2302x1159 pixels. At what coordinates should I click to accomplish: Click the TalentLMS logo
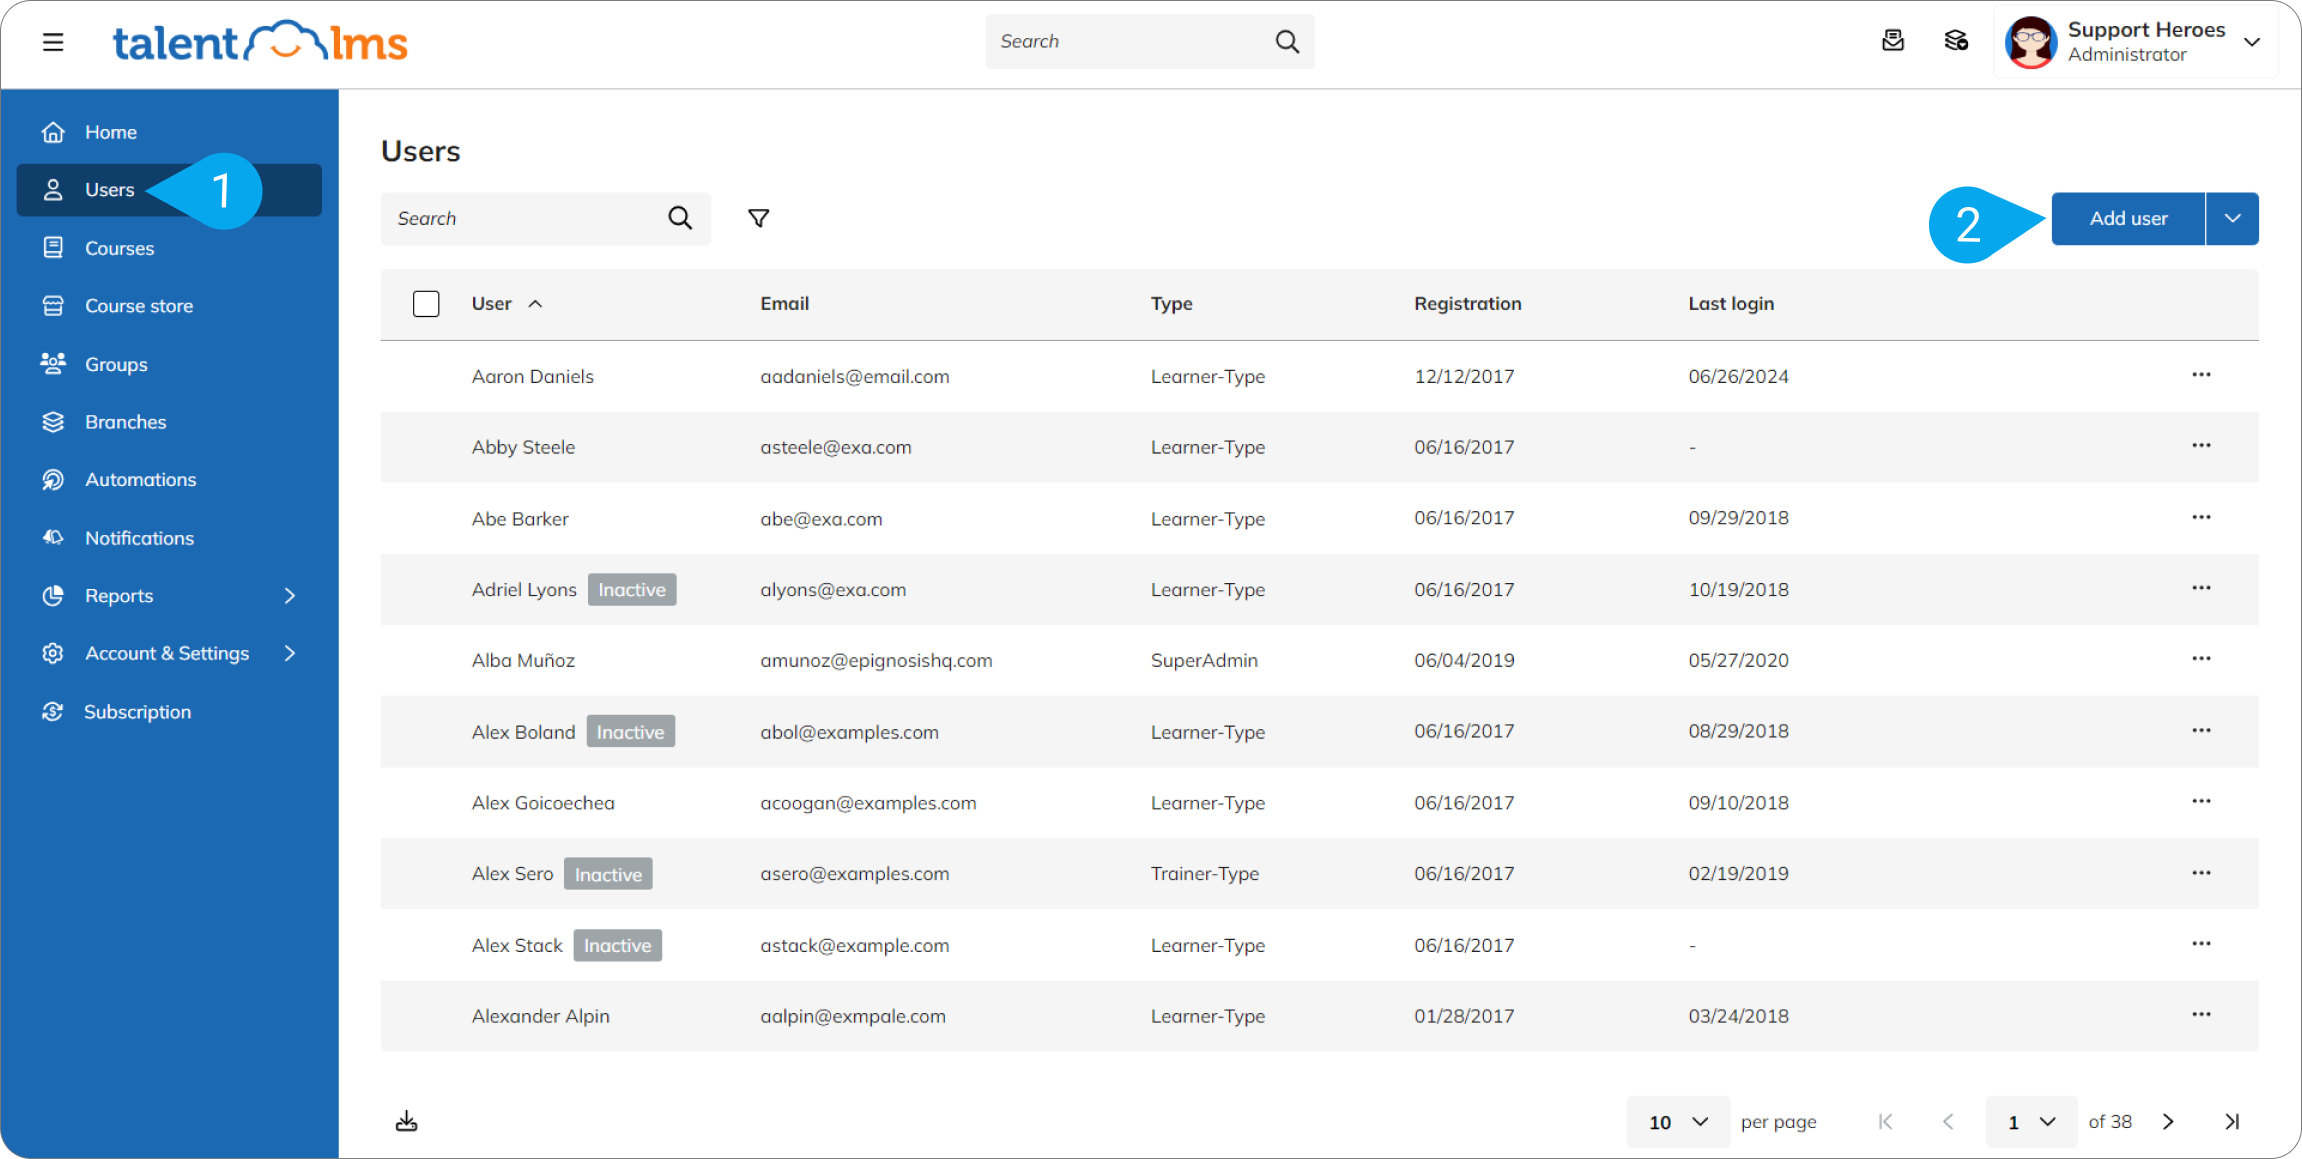click(260, 42)
